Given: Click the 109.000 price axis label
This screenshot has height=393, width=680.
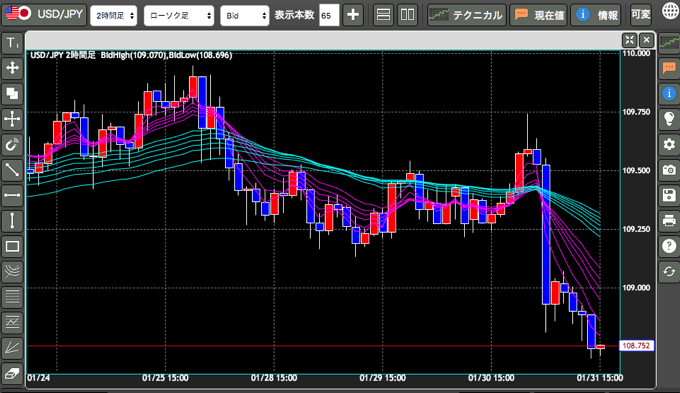Looking at the screenshot, I should [636, 288].
